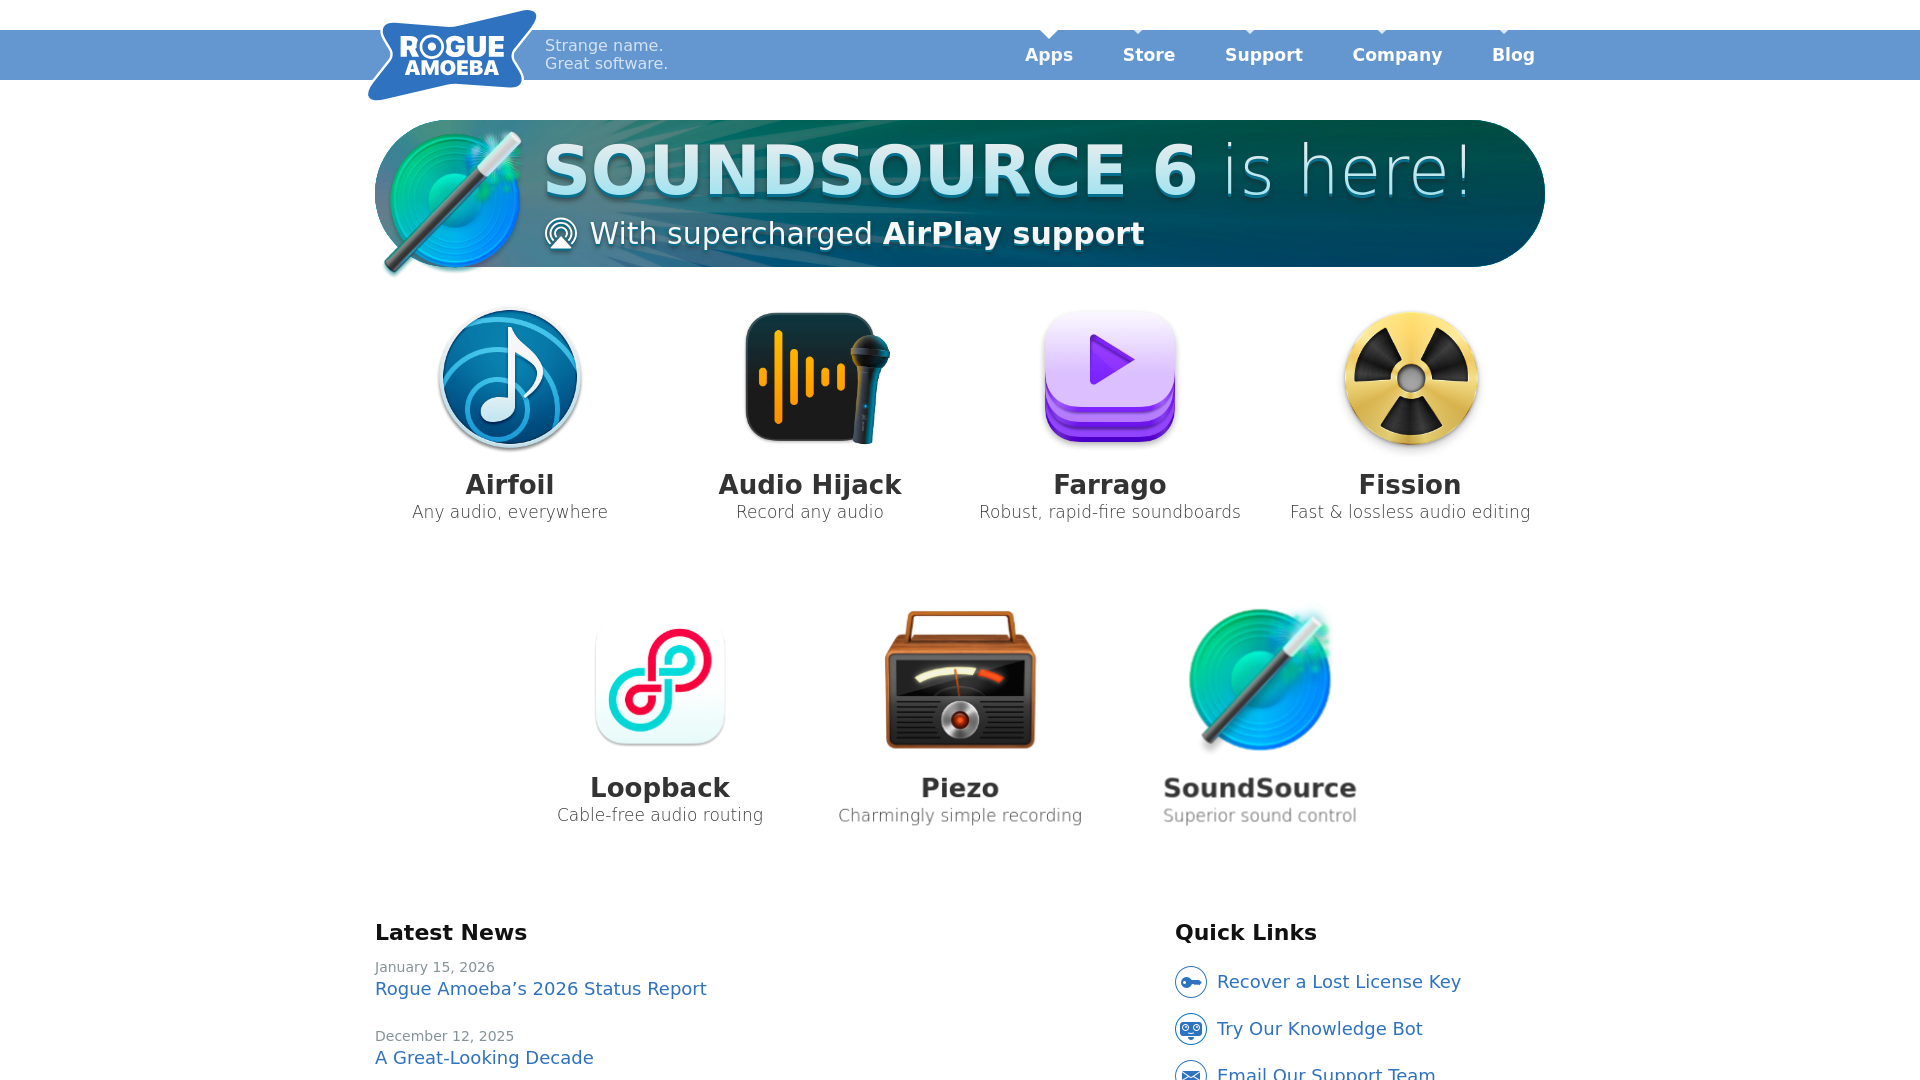Open the Fission radiation symbol icon
Viewport: 1920px width, 1080px height.
pos(1411,378)
